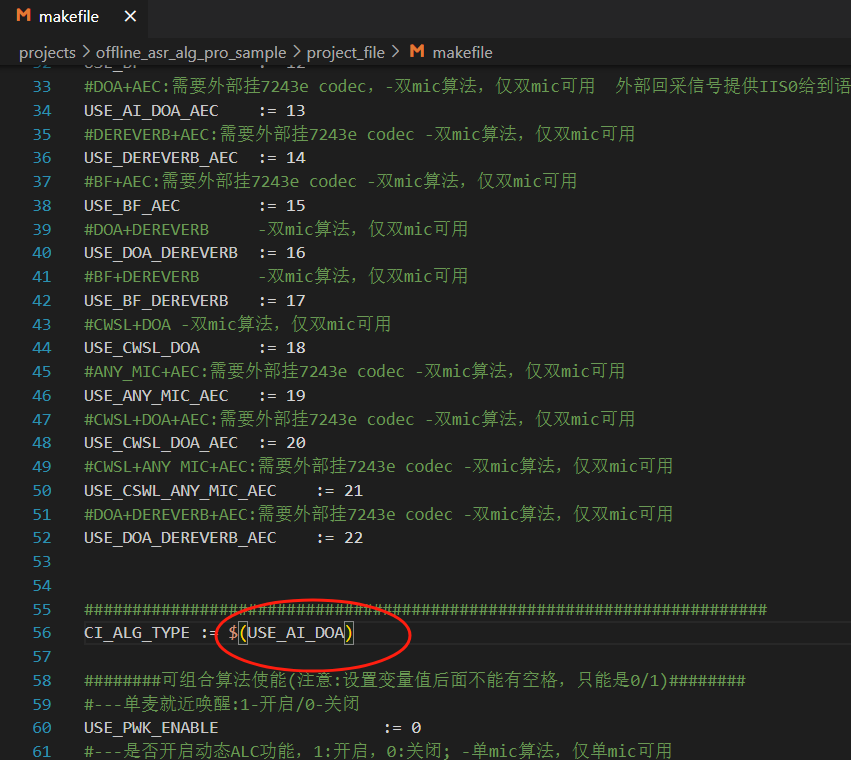
Task: Click the #BF+DEREVERB comment on line 41
Action: click(142, 276)
